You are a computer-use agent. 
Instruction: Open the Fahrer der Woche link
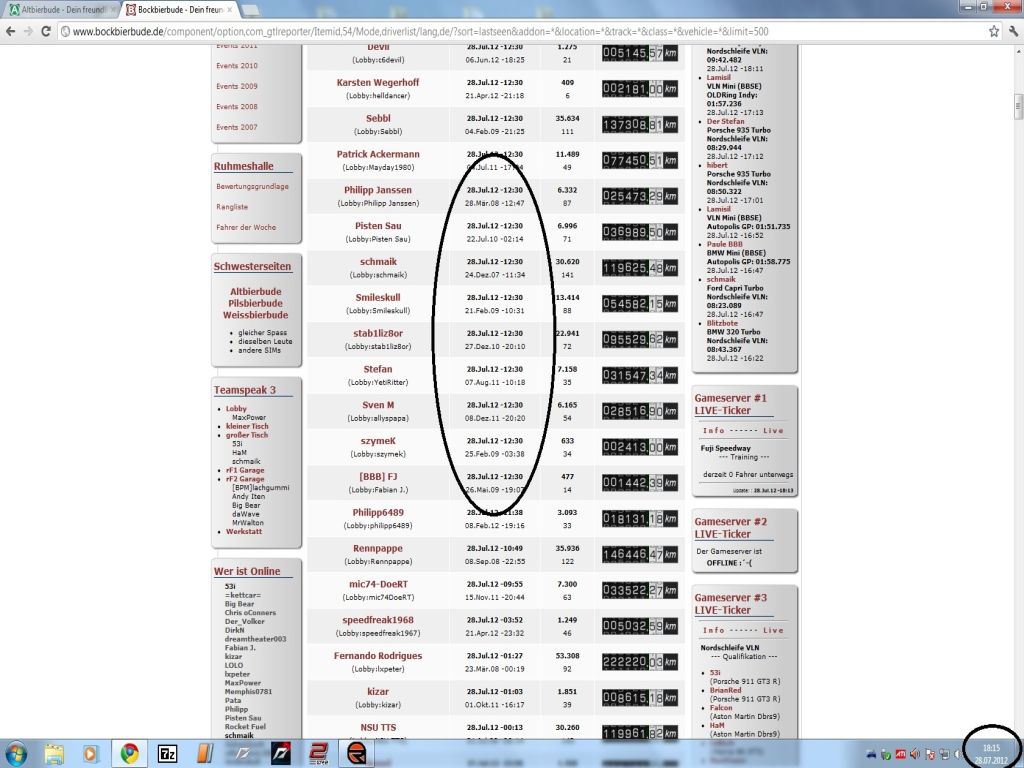(x=246, y=227)
